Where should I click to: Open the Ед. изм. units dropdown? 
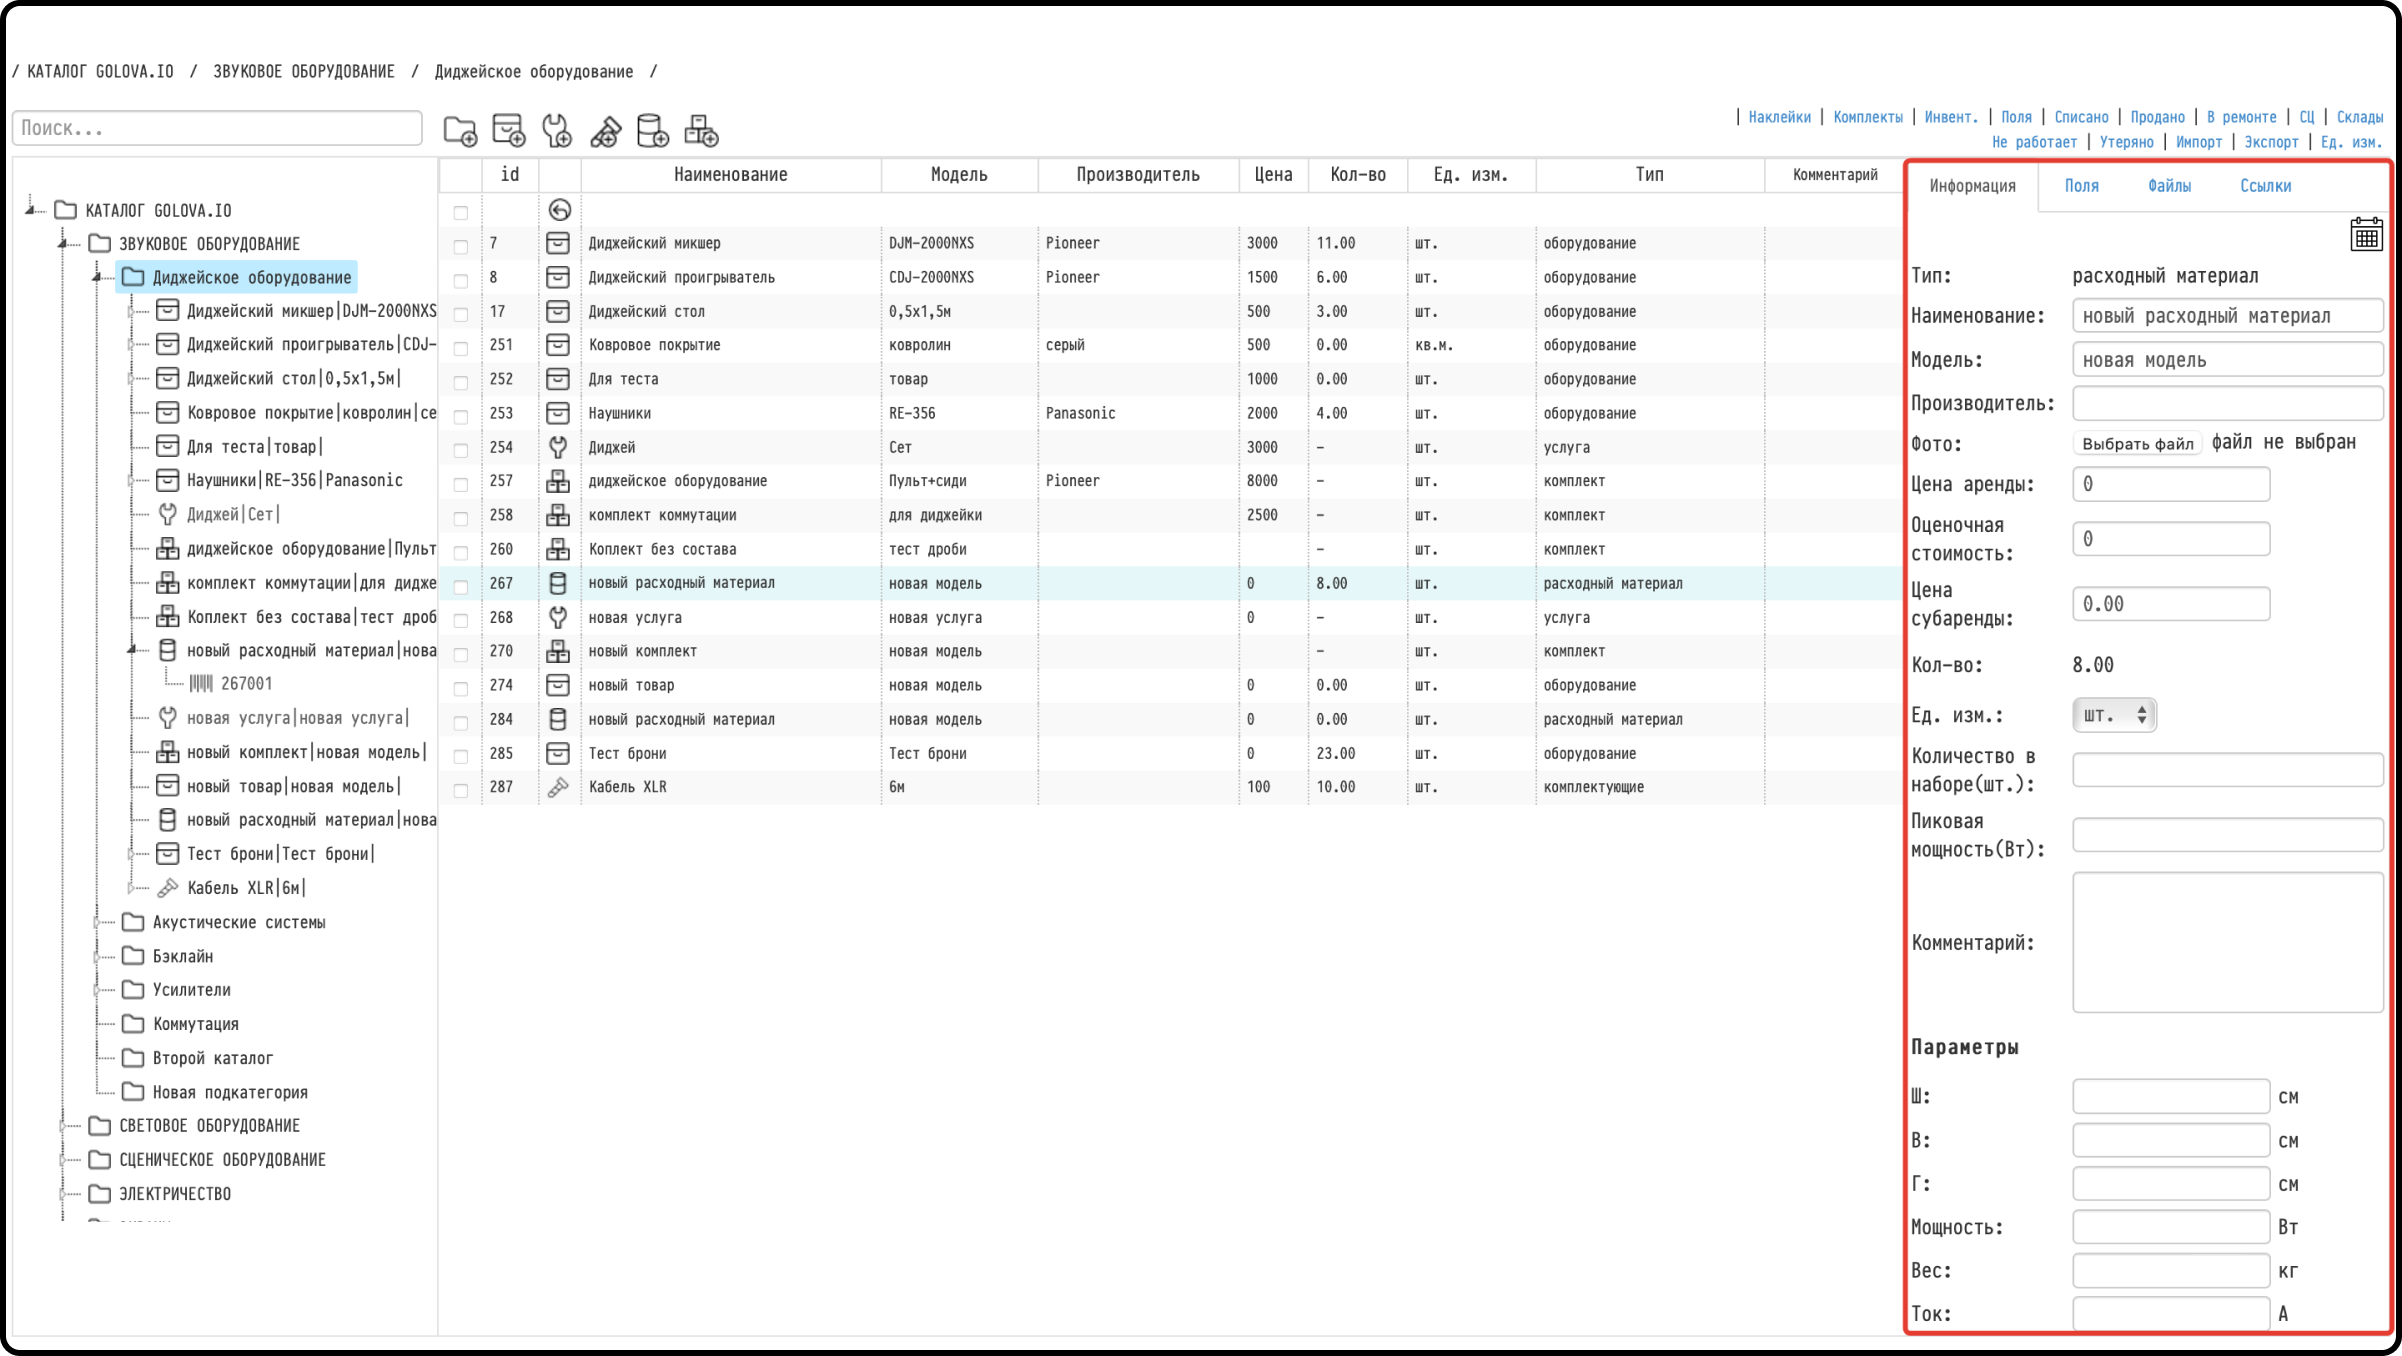(x=2114, y=715)
